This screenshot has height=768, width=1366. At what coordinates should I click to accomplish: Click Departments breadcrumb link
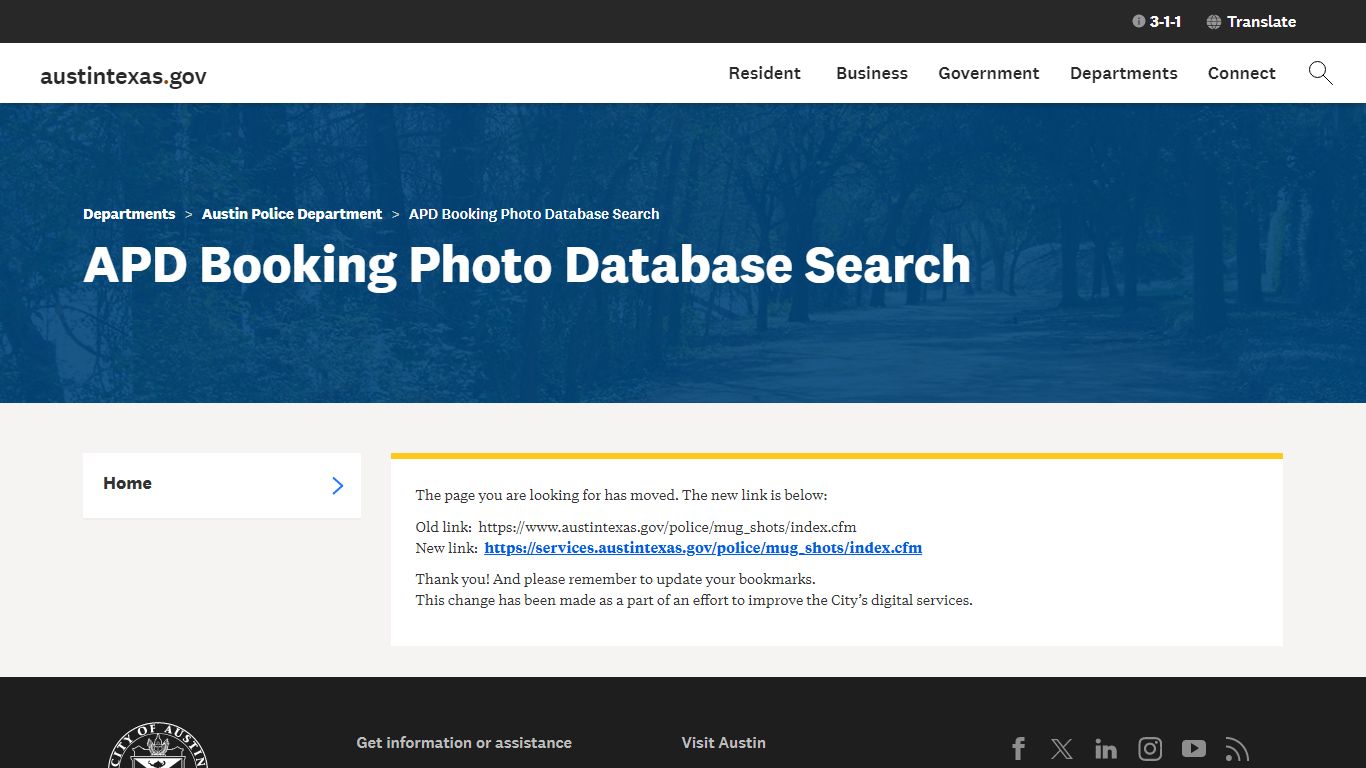(x=129, y=214)
